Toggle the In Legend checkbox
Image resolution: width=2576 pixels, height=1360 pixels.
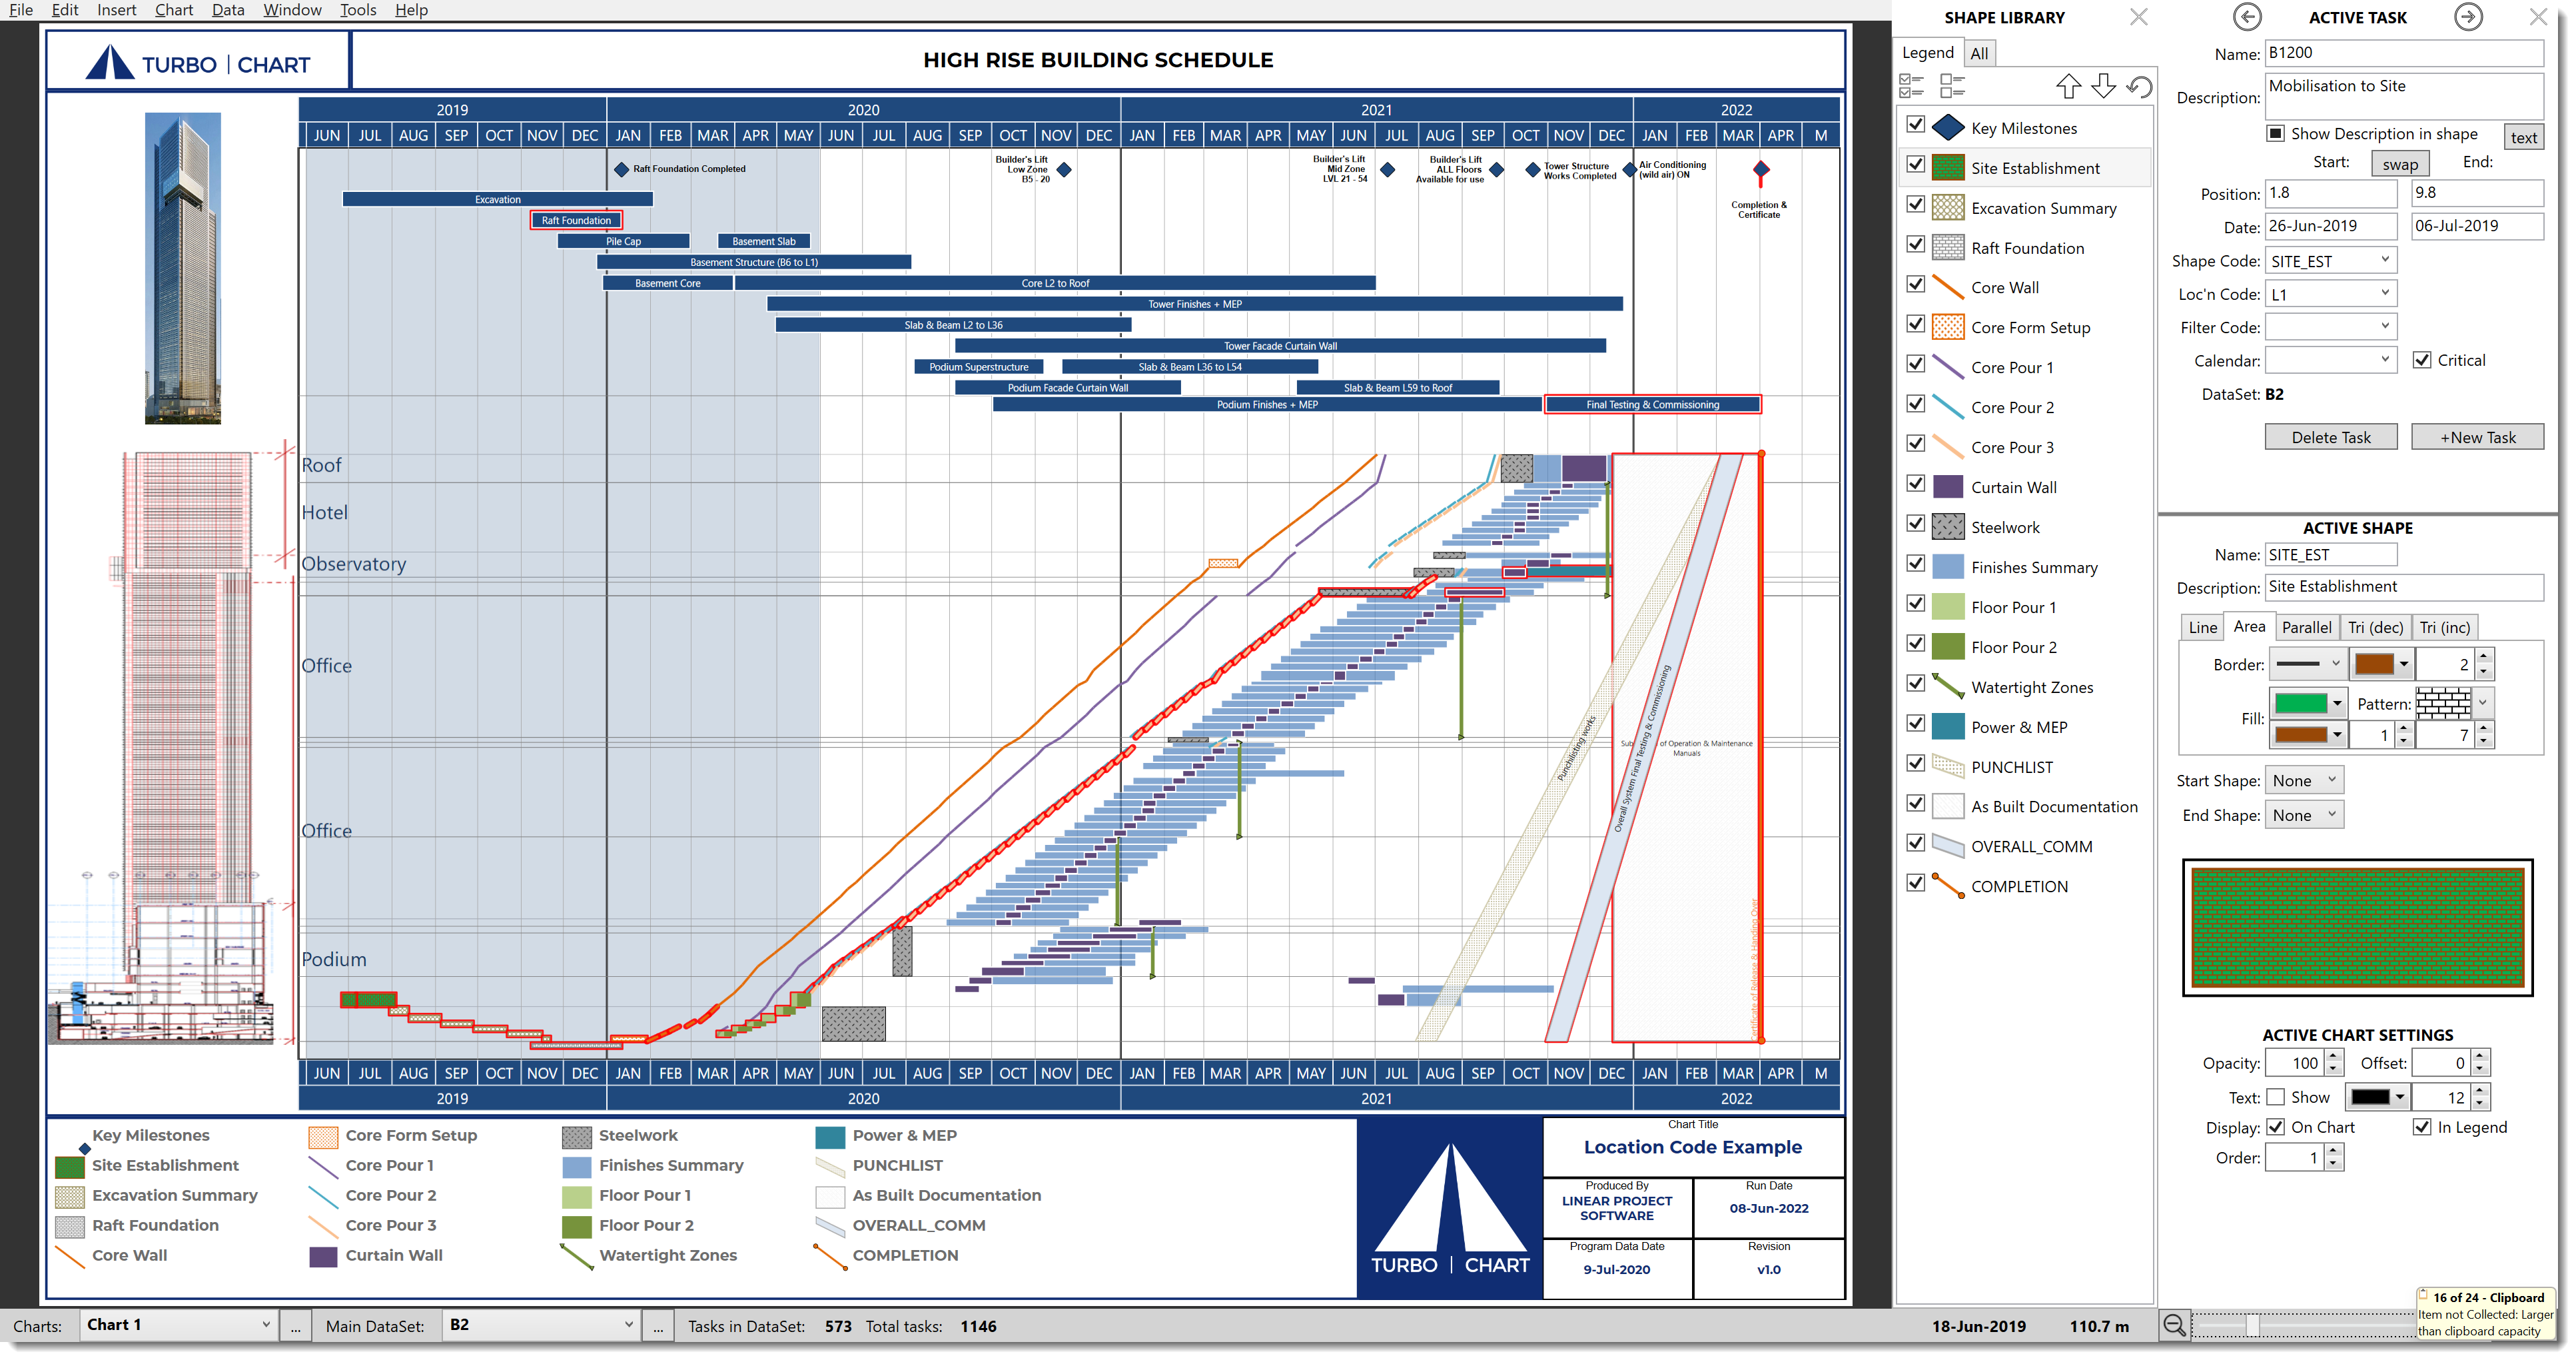click(x=2422, y=1128)
